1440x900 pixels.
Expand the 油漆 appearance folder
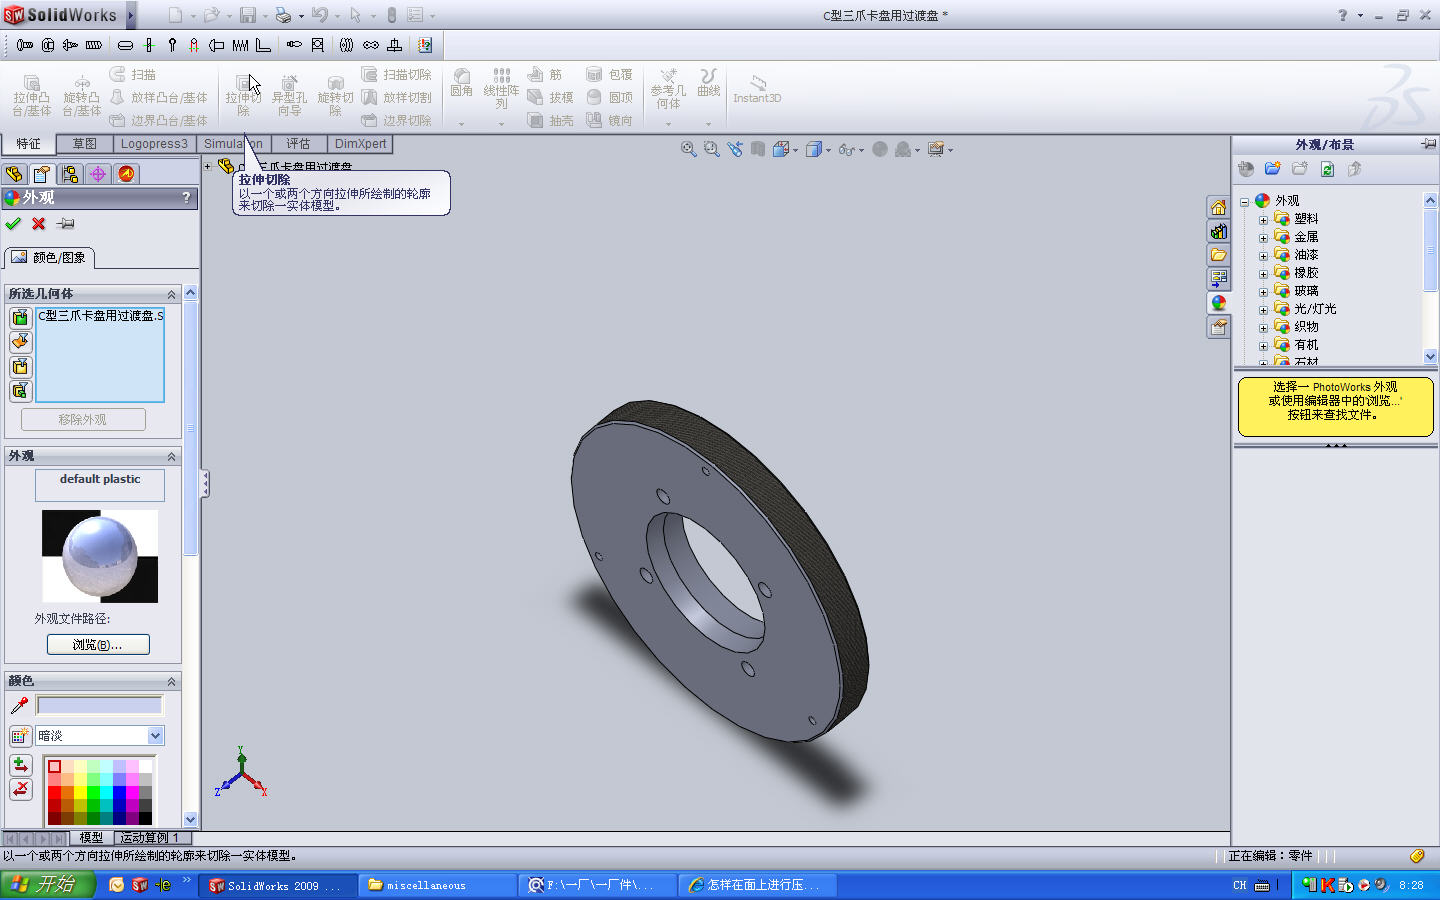pyautogui.click(x=1263, y=256)
